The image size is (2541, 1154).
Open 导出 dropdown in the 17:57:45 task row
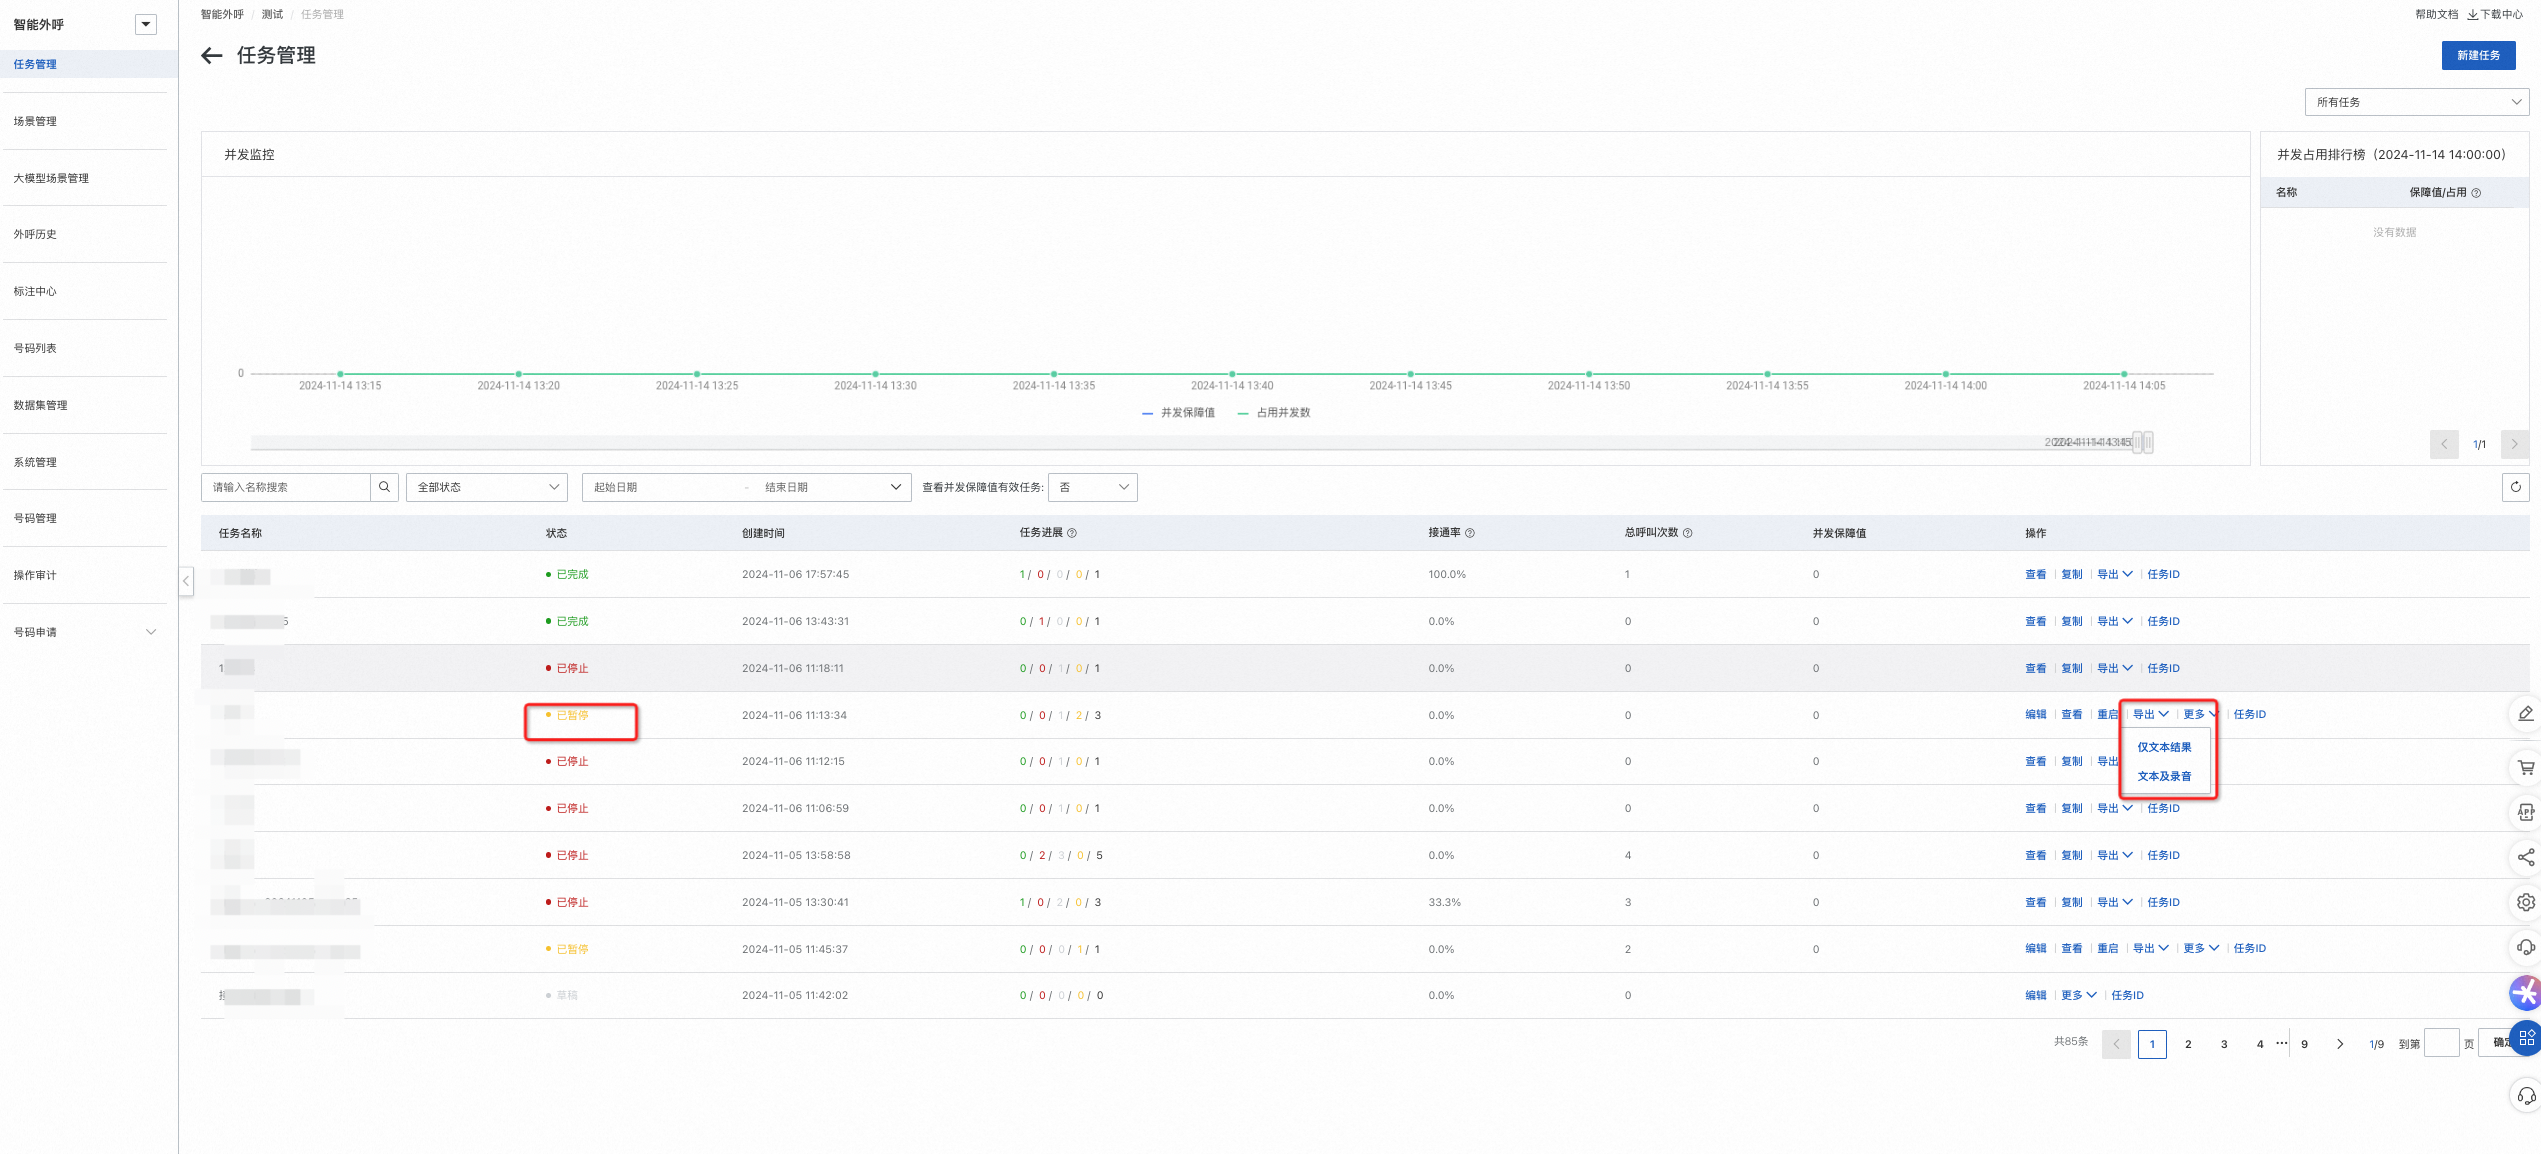click(2114, 575)
